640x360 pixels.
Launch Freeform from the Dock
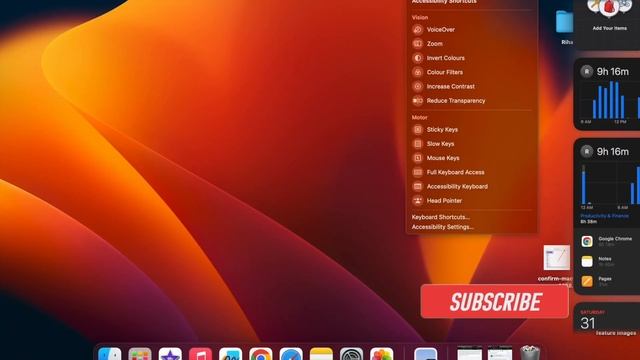point(231,354)
